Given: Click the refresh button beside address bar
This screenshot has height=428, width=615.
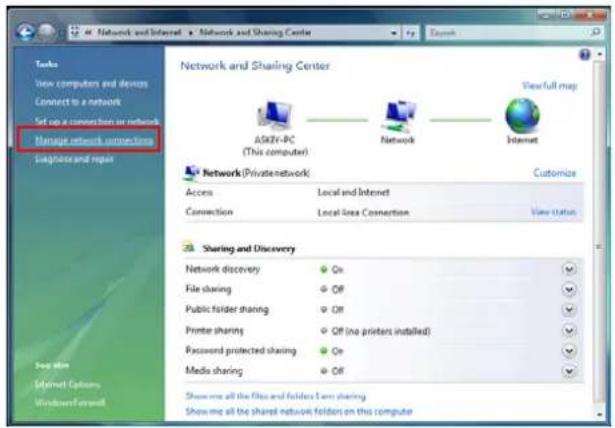Looking at the screenshot, I should click(410, 33).
